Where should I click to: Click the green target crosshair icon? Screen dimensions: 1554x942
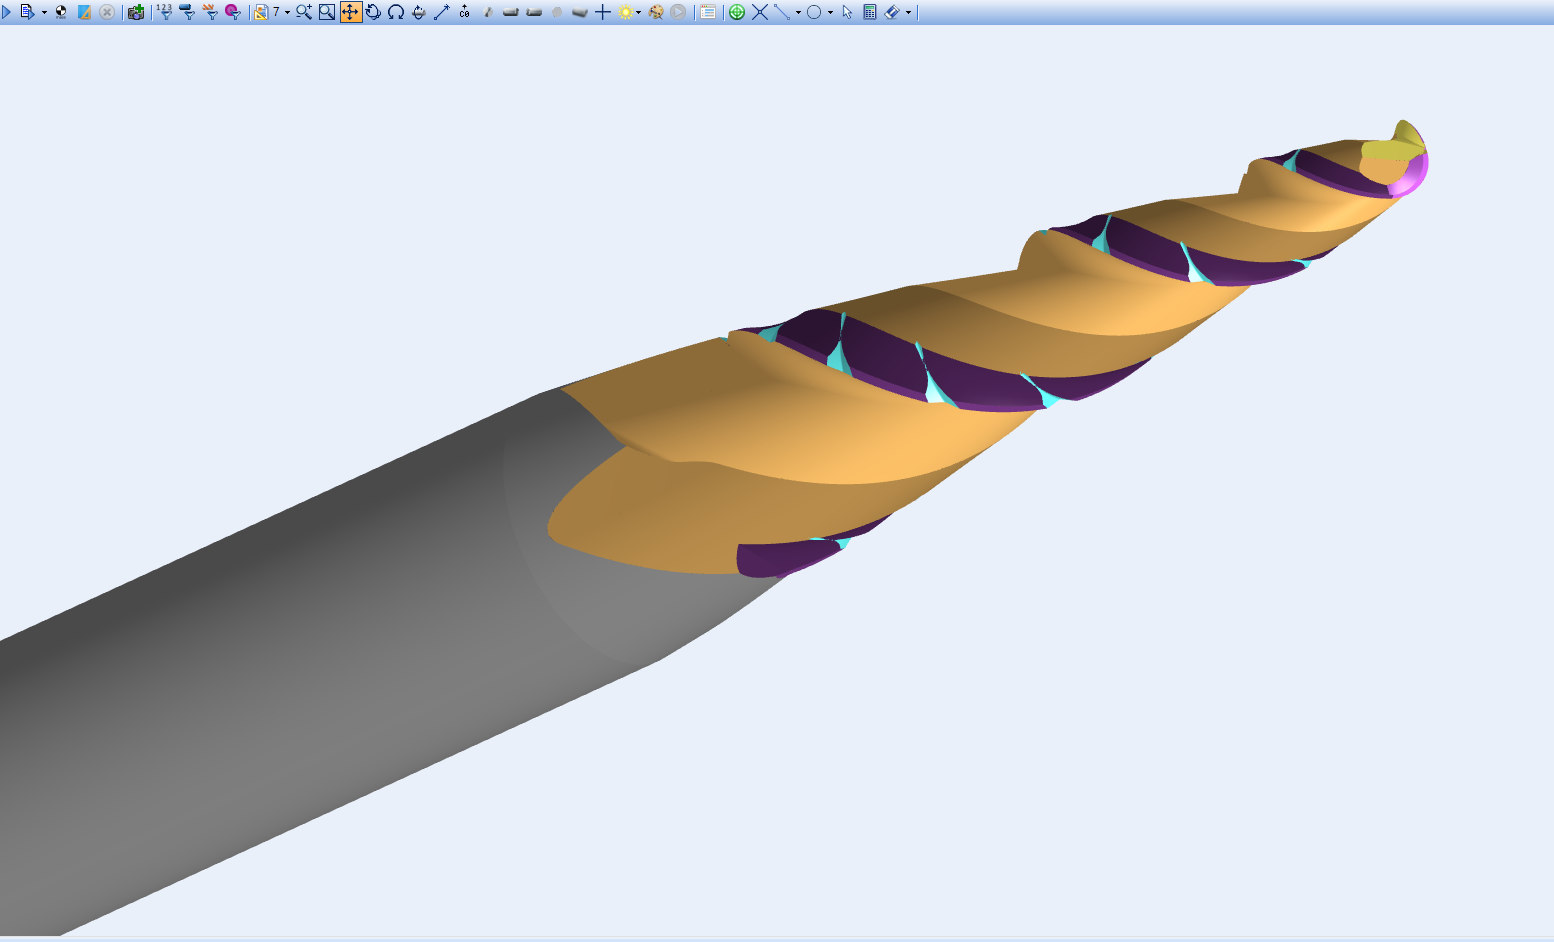click(737, 12)
